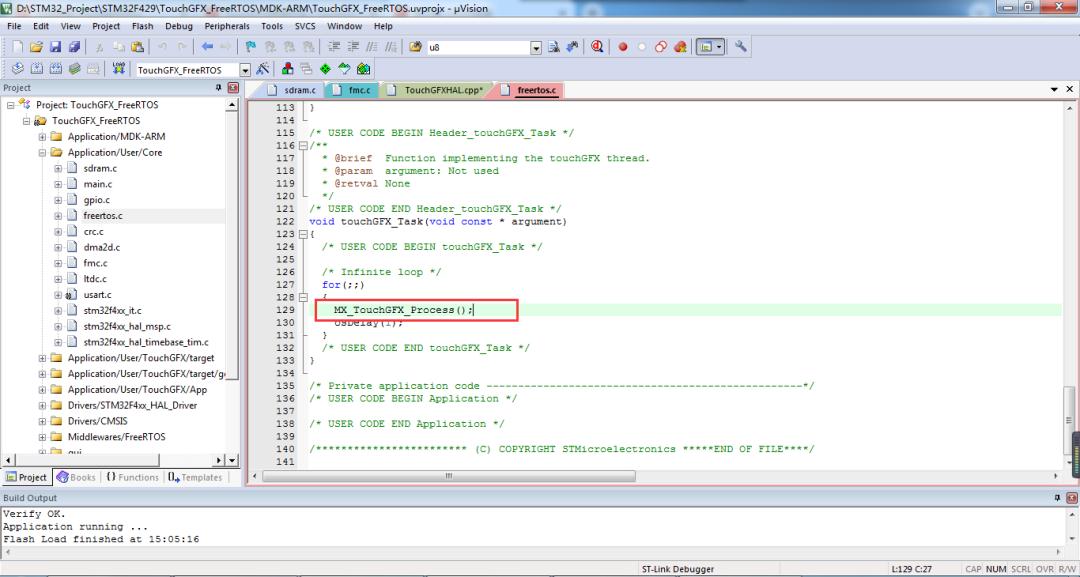
Task: Collapse the Application/User/Core folder
Action: (43, 152)
